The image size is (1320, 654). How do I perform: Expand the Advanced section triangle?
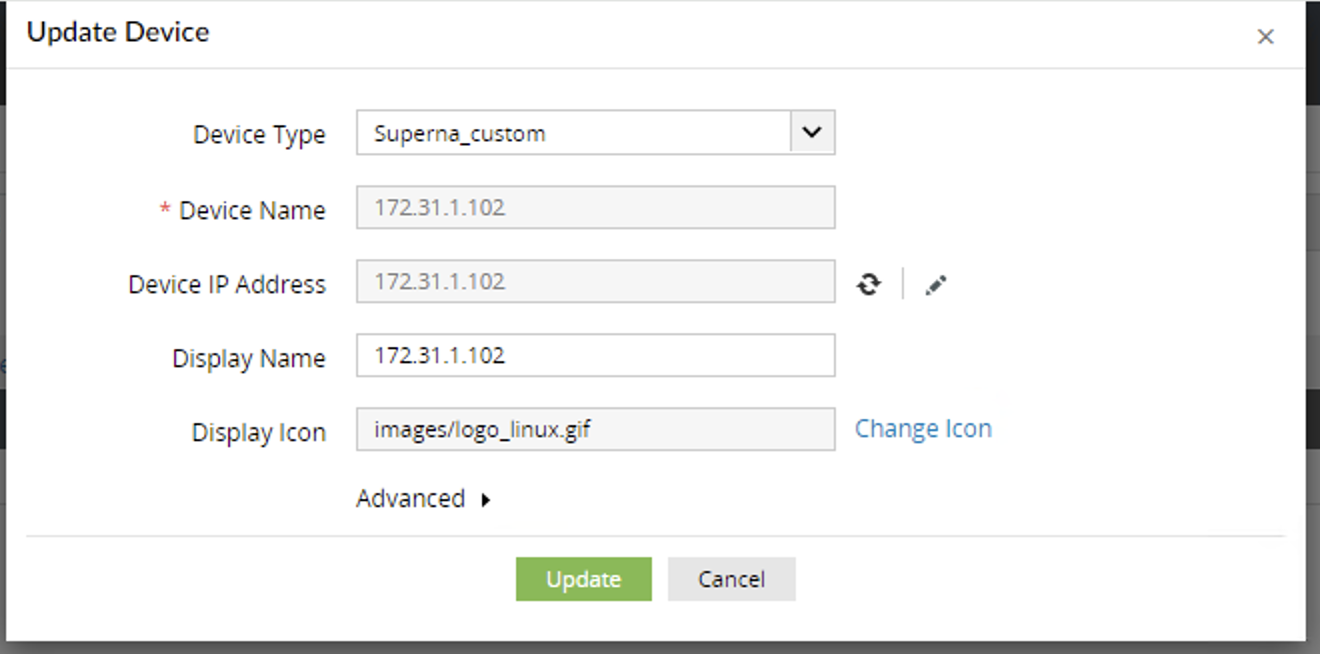pos(486,500)
